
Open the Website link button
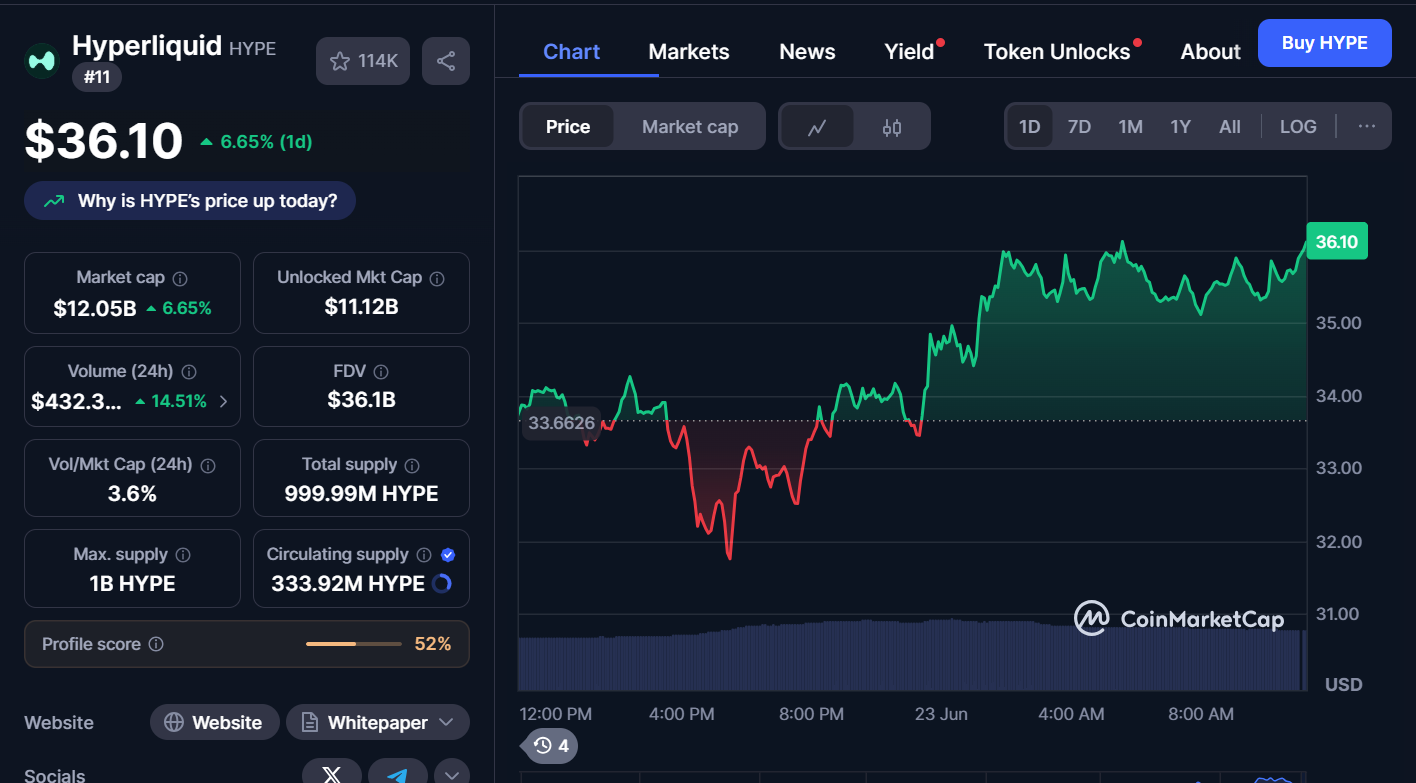[x=213, y=723]
